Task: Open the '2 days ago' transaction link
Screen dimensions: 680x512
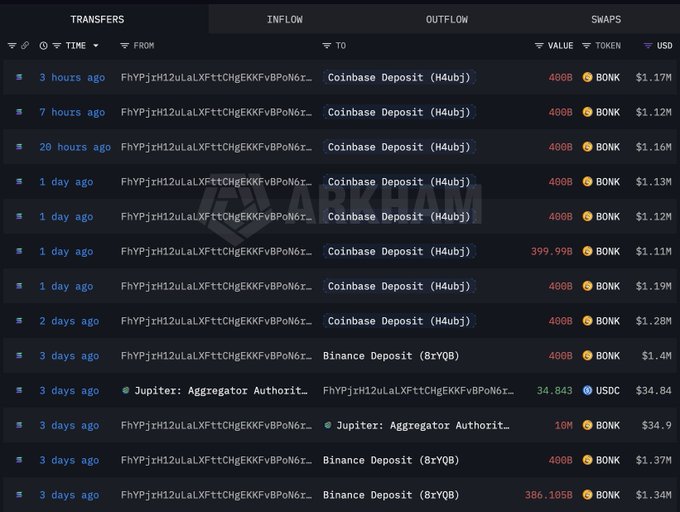Action: click(x=69, y=321)
